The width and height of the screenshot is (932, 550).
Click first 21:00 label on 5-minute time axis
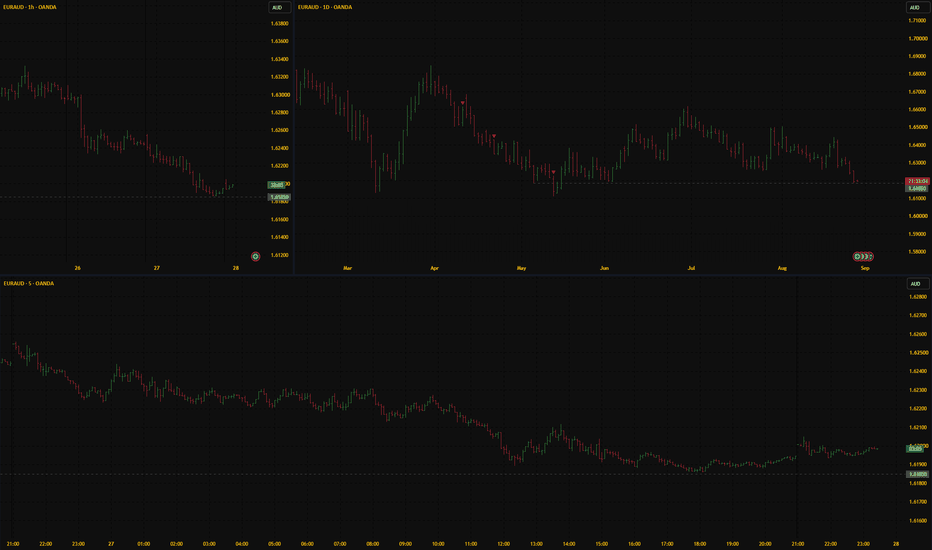[x=13, y=544]
